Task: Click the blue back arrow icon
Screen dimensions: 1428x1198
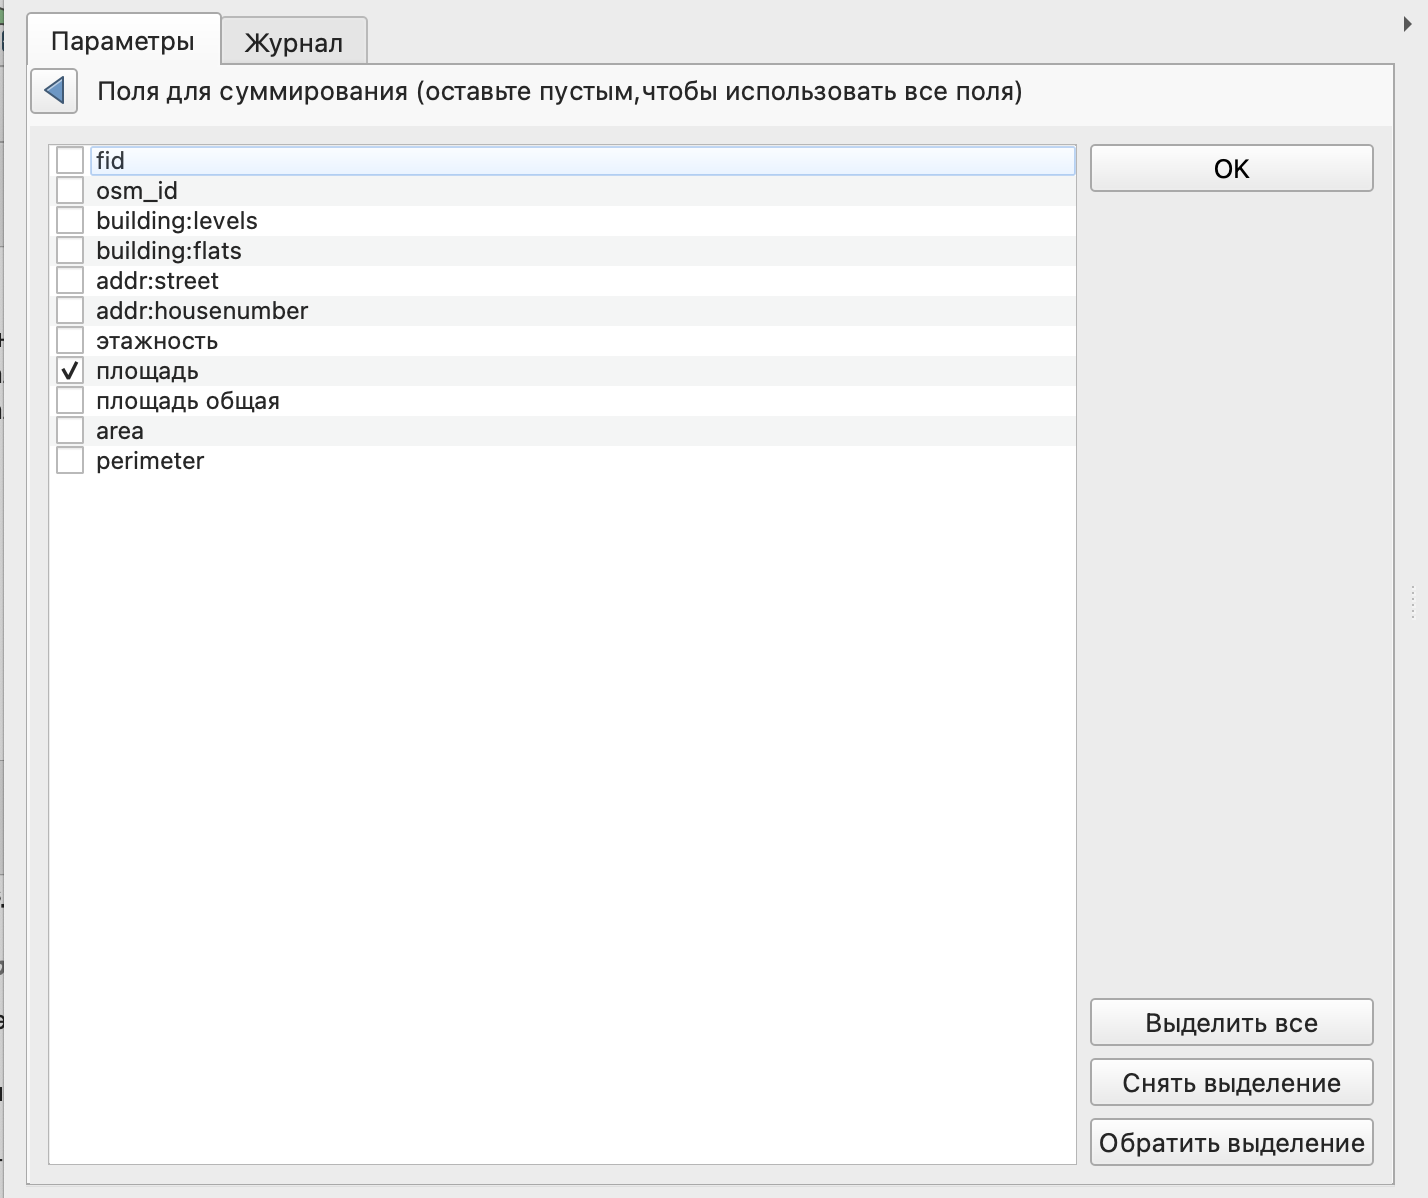Action: 54,91
